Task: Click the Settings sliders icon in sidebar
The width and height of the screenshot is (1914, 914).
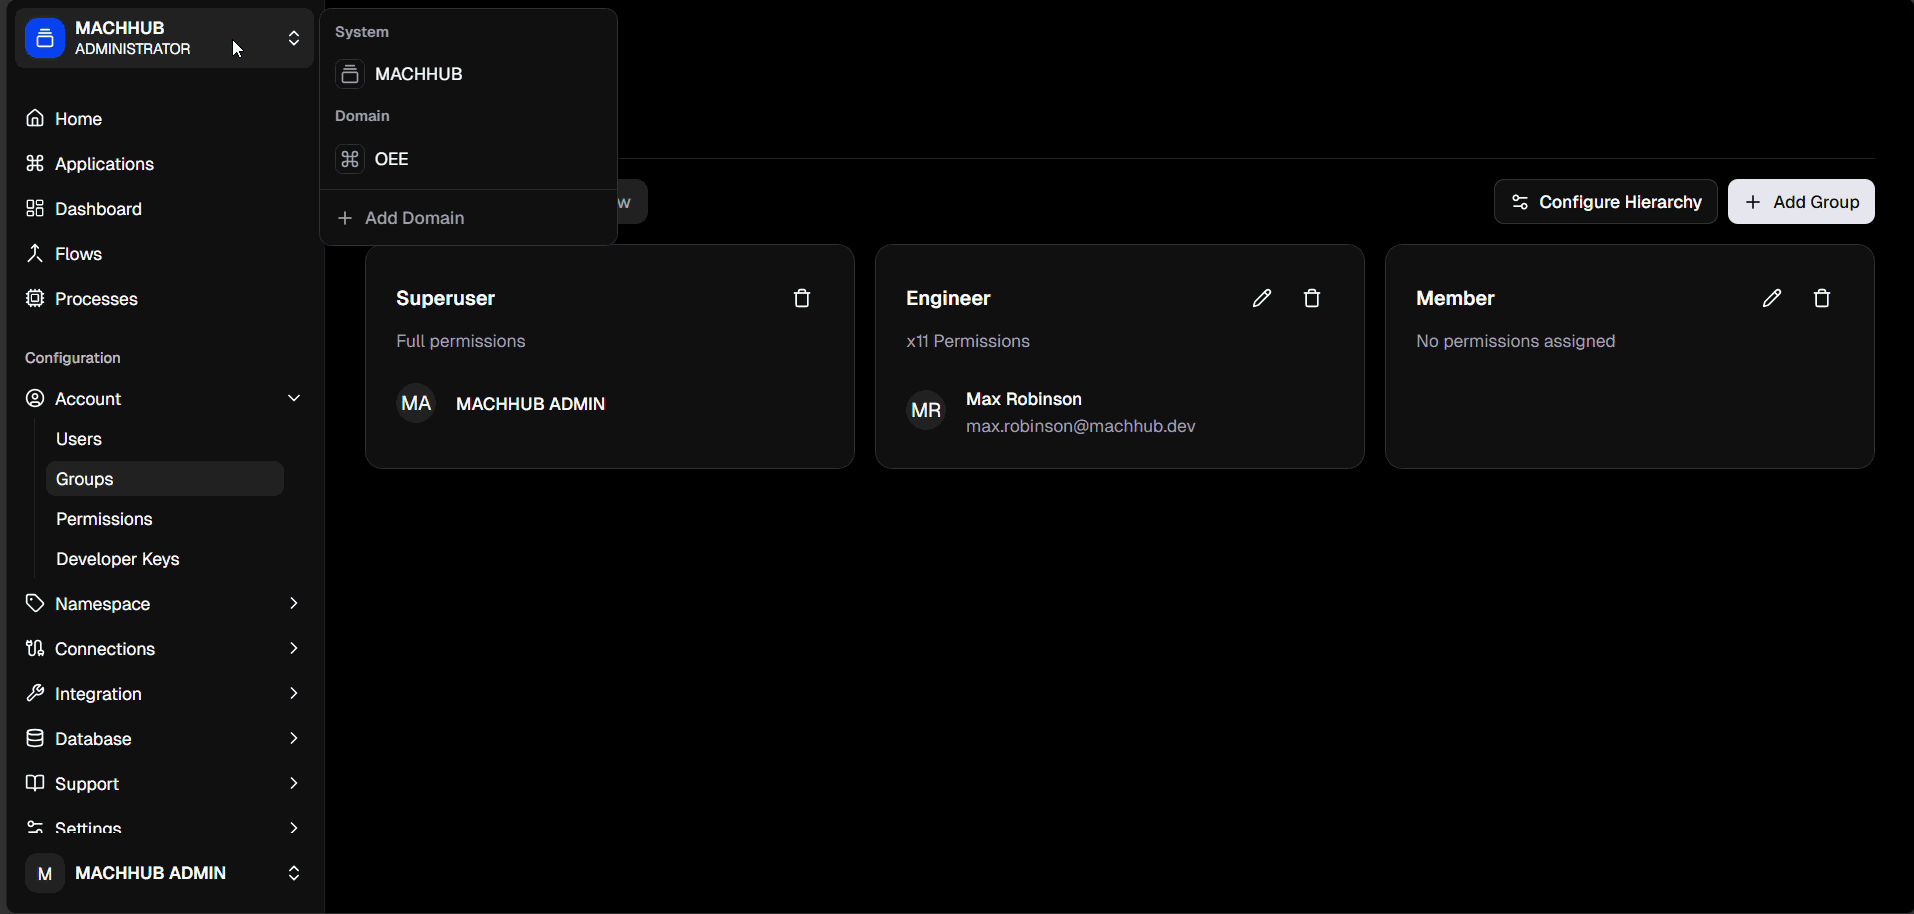Action: tap(35, 827)
